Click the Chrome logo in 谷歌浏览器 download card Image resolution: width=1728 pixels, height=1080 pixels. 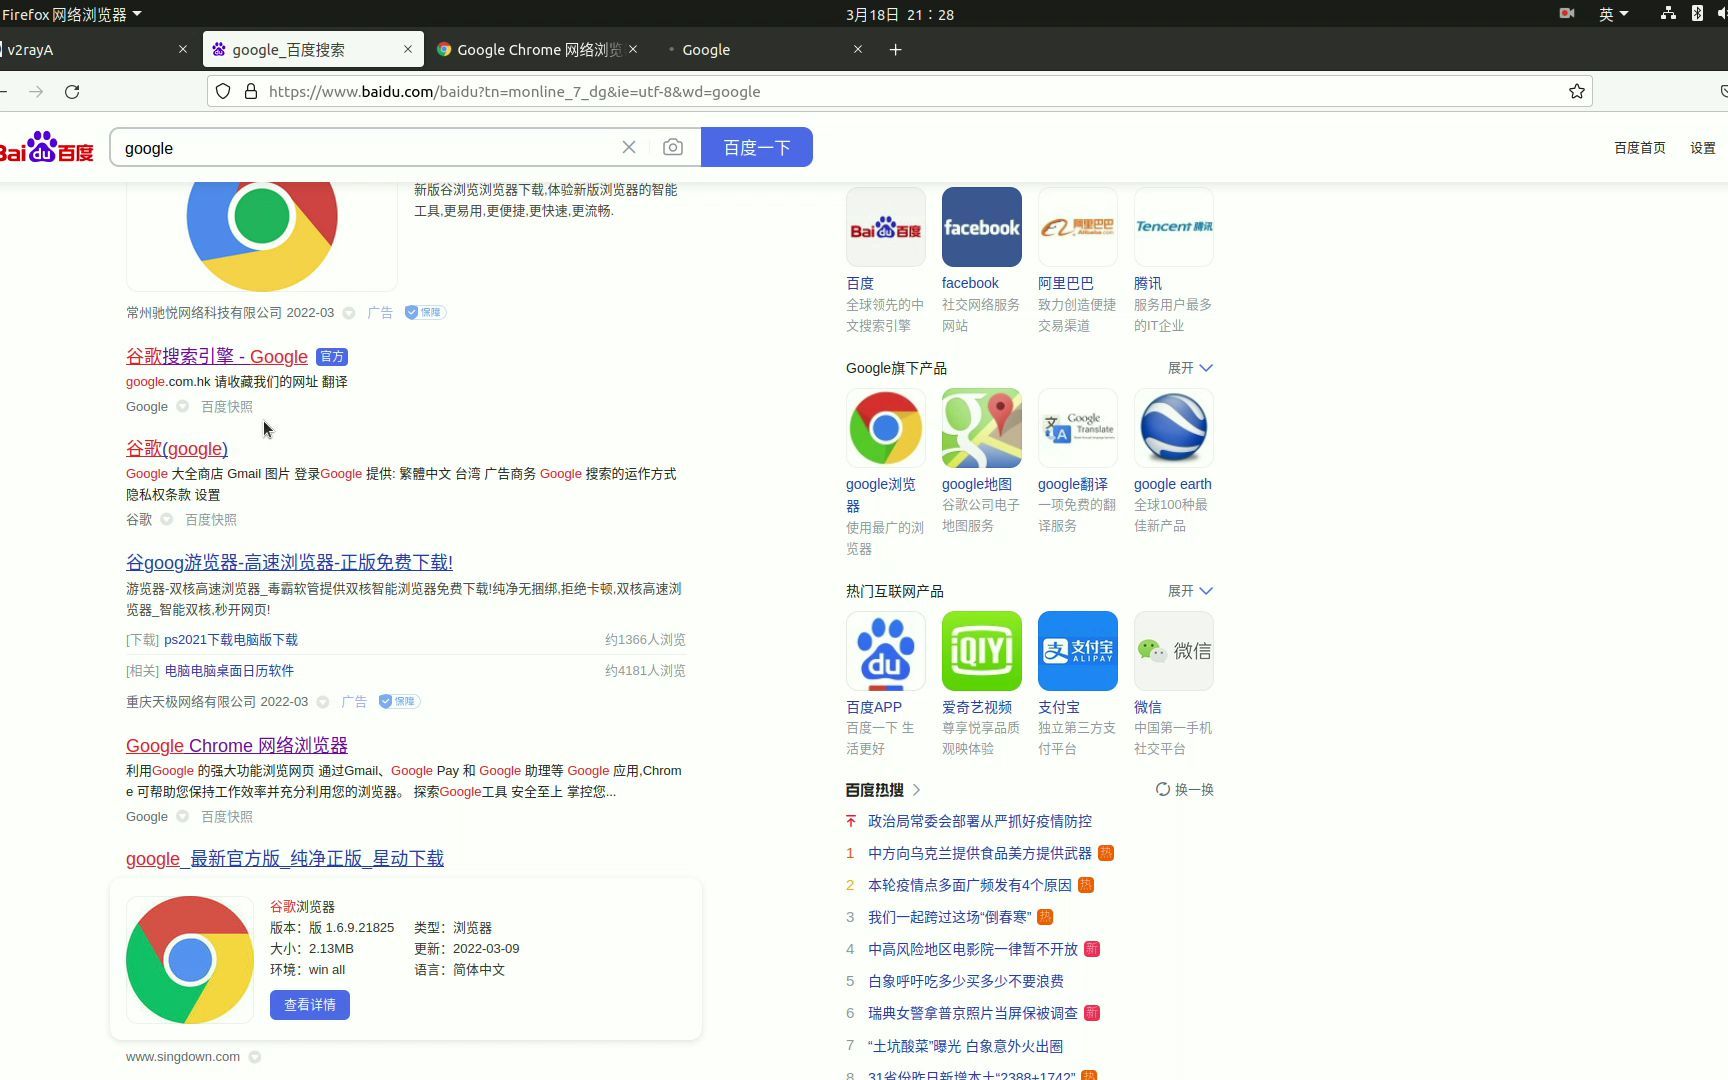190,960
